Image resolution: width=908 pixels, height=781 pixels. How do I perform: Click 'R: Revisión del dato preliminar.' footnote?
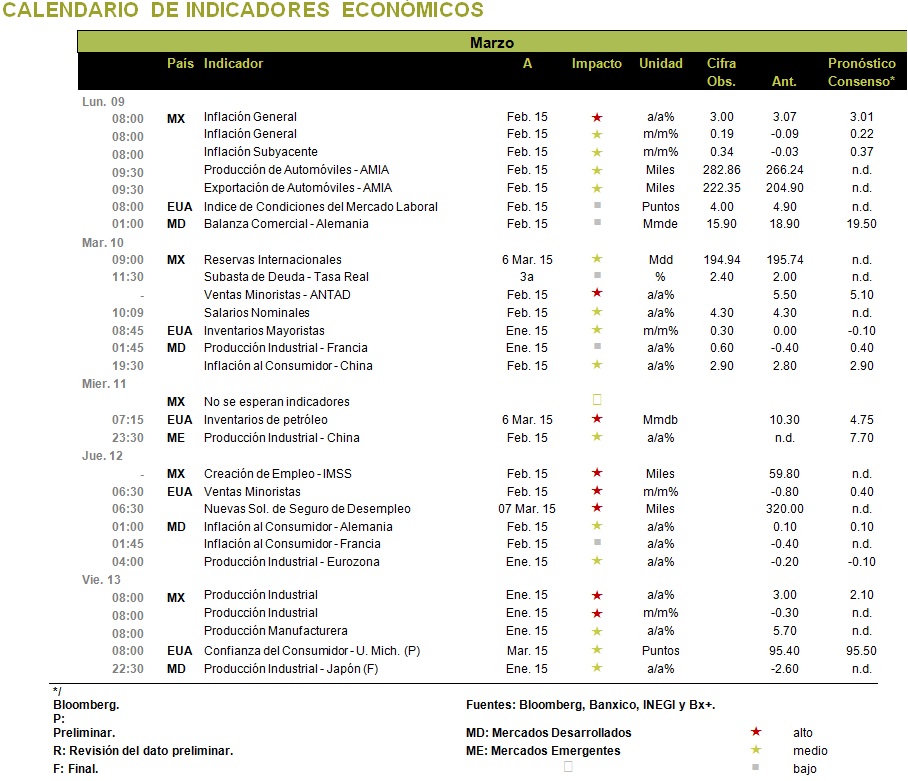143,750
